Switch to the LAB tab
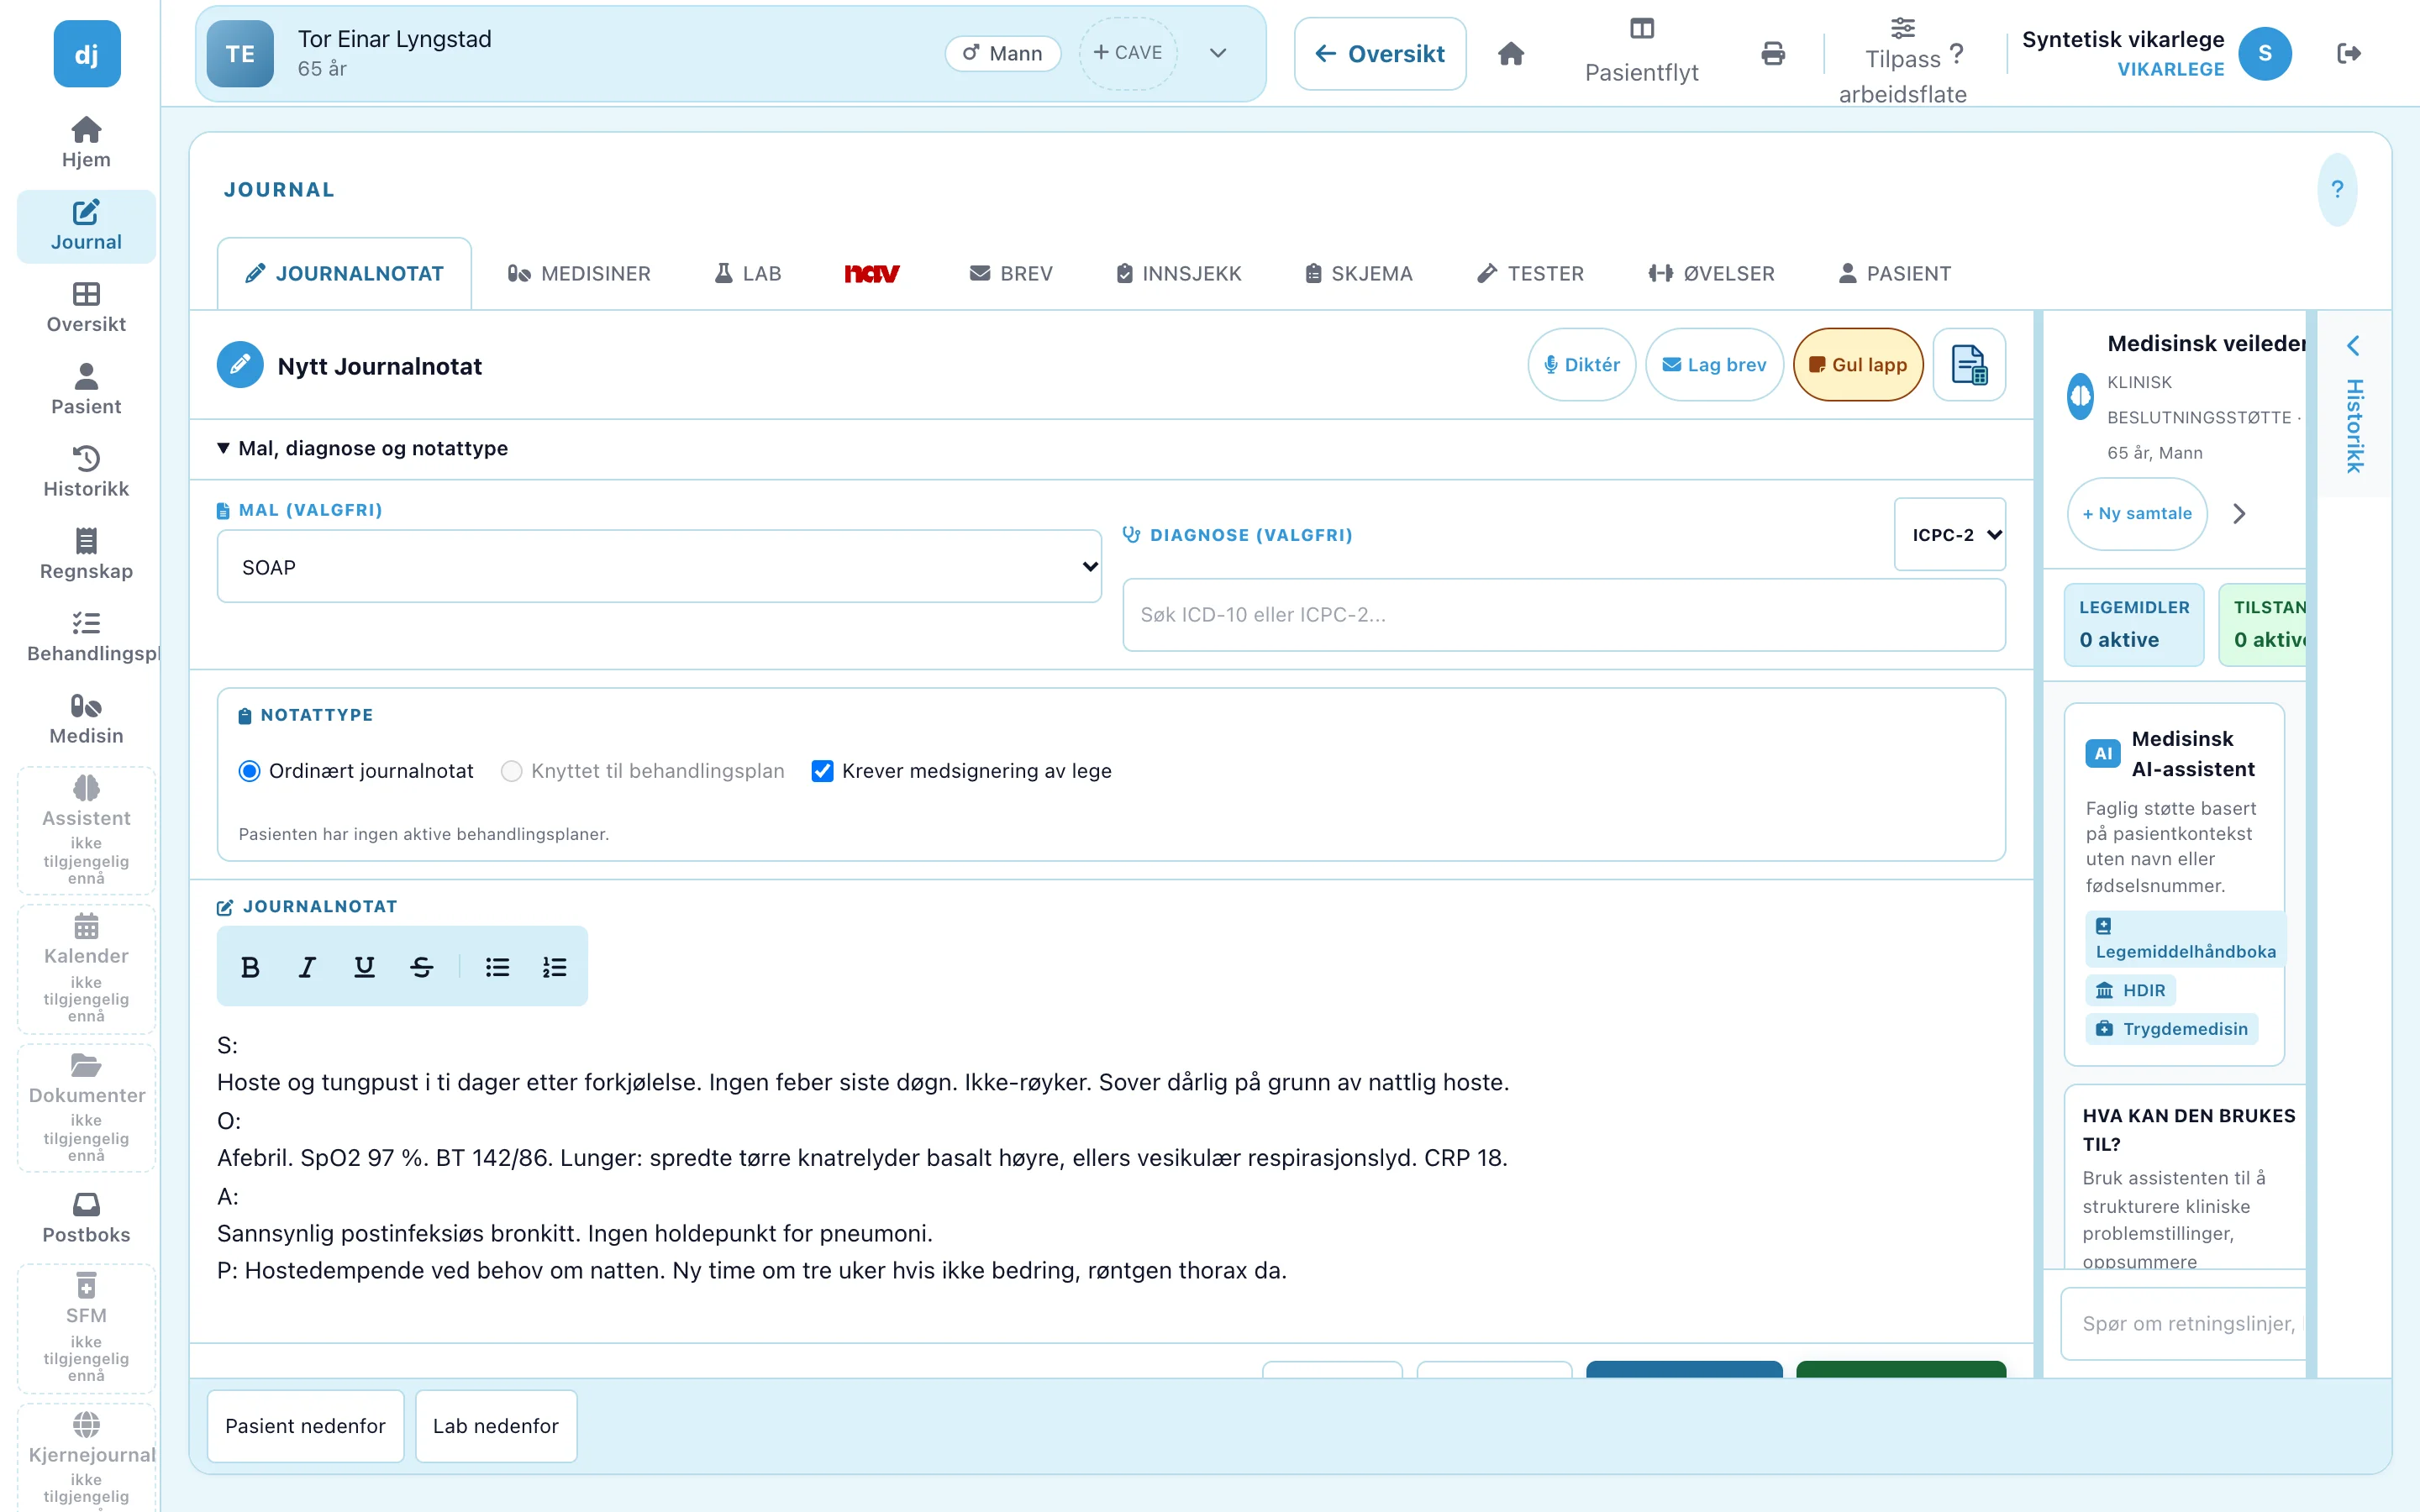The width and height of the screenshot is (2420, 1512). click(x=748, y=274)
